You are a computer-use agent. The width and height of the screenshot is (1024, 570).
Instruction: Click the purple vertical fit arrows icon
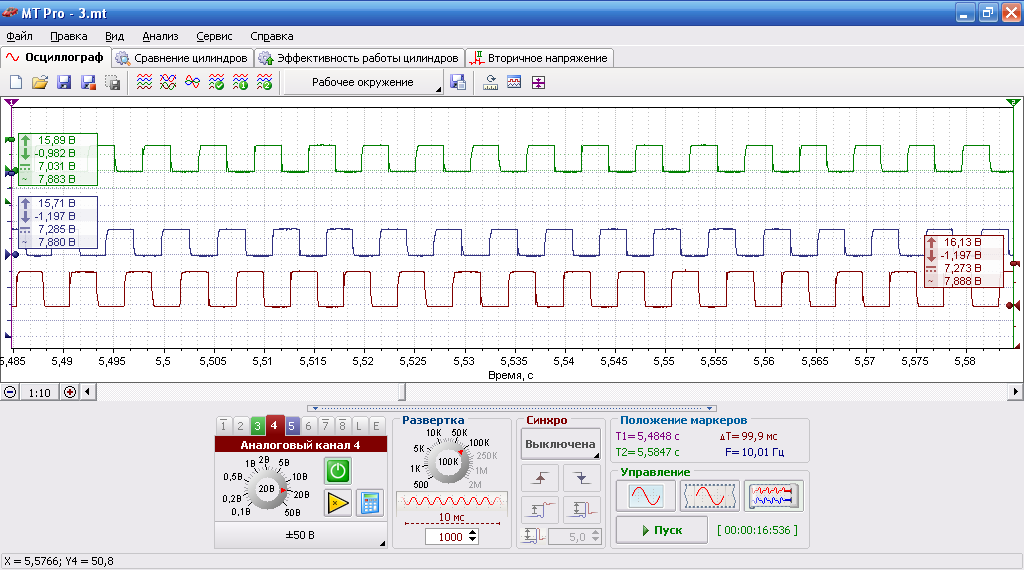coord(538,82)
